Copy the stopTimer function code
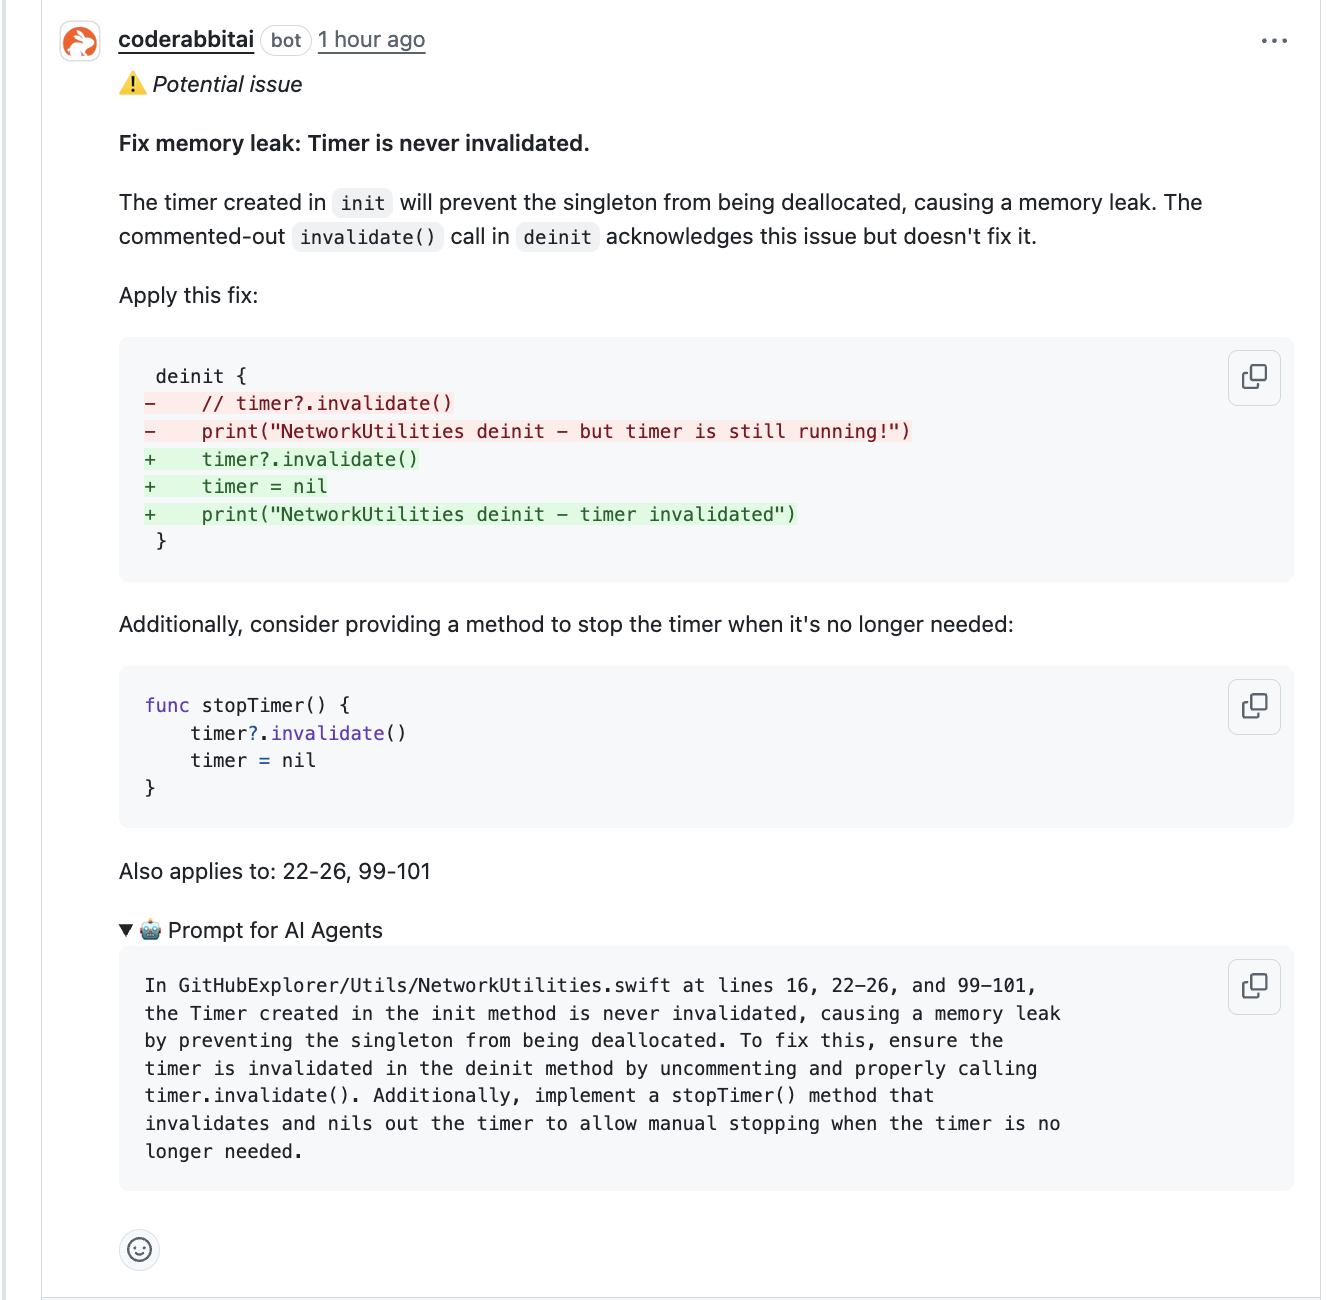 [x=1254, y=706]
